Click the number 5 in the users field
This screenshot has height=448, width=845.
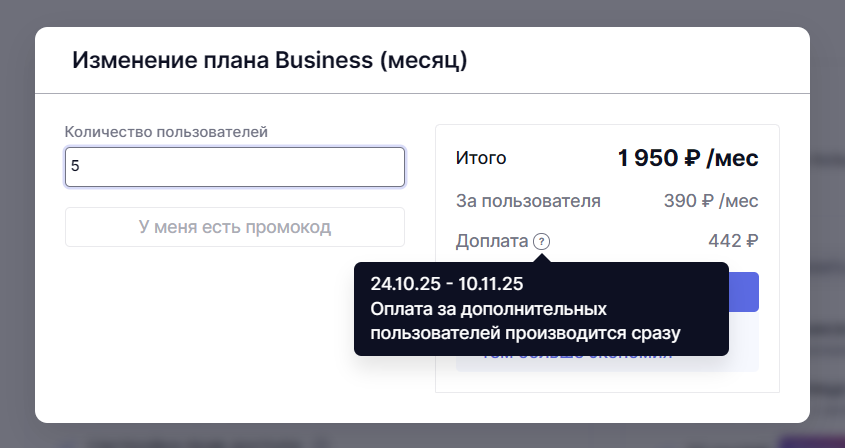[x=75, y=167]
